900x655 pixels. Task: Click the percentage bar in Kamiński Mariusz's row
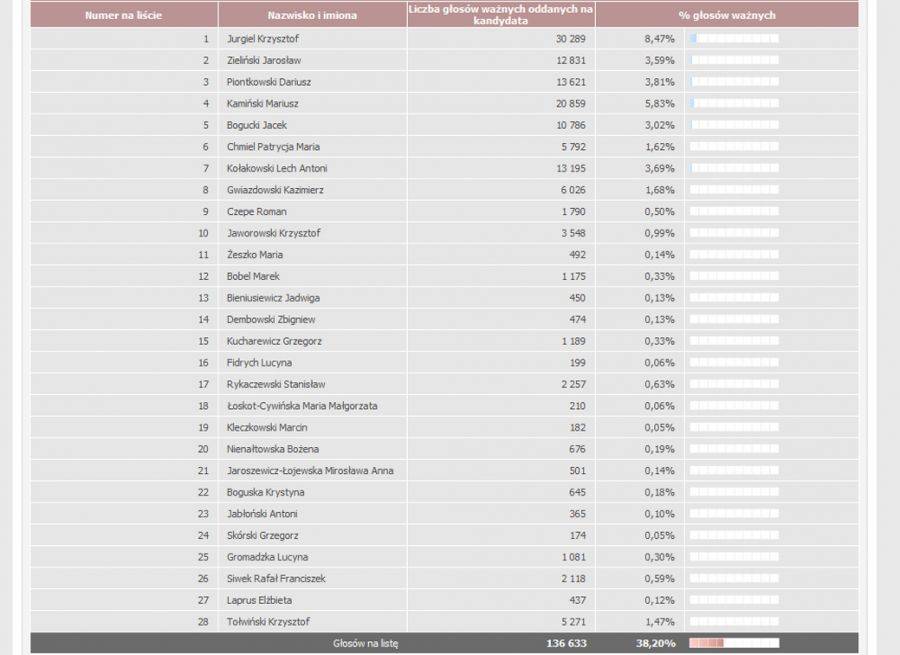point(735,104)
